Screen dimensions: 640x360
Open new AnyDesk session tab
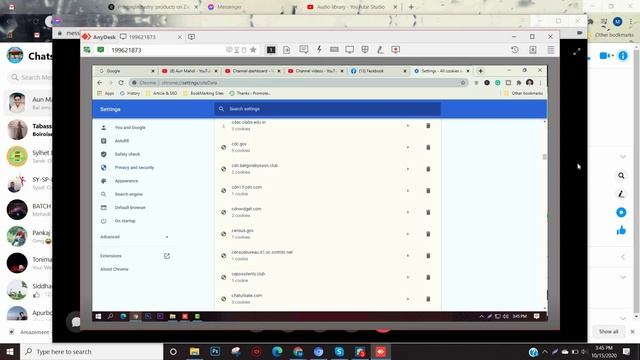[x=191, y=37]
